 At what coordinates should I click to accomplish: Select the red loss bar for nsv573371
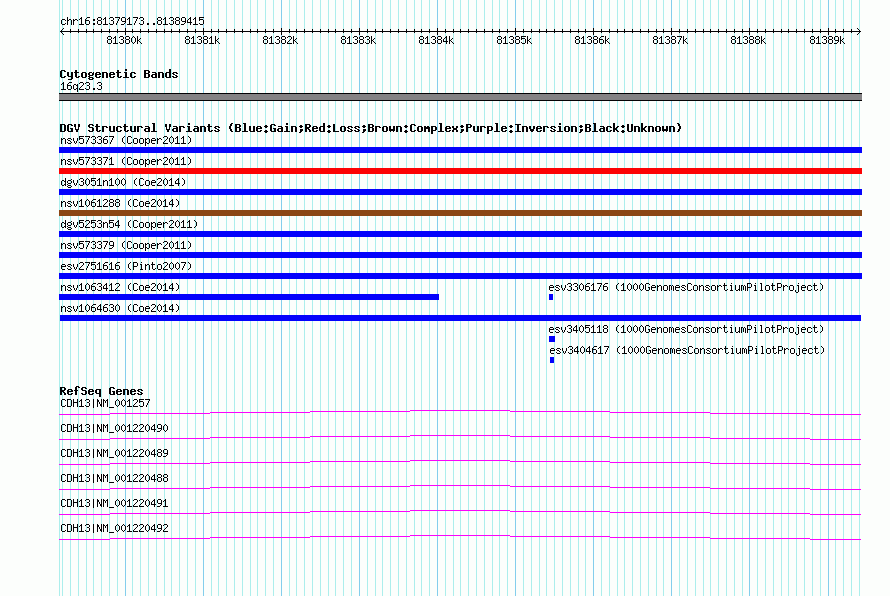[x=460, y=171]
